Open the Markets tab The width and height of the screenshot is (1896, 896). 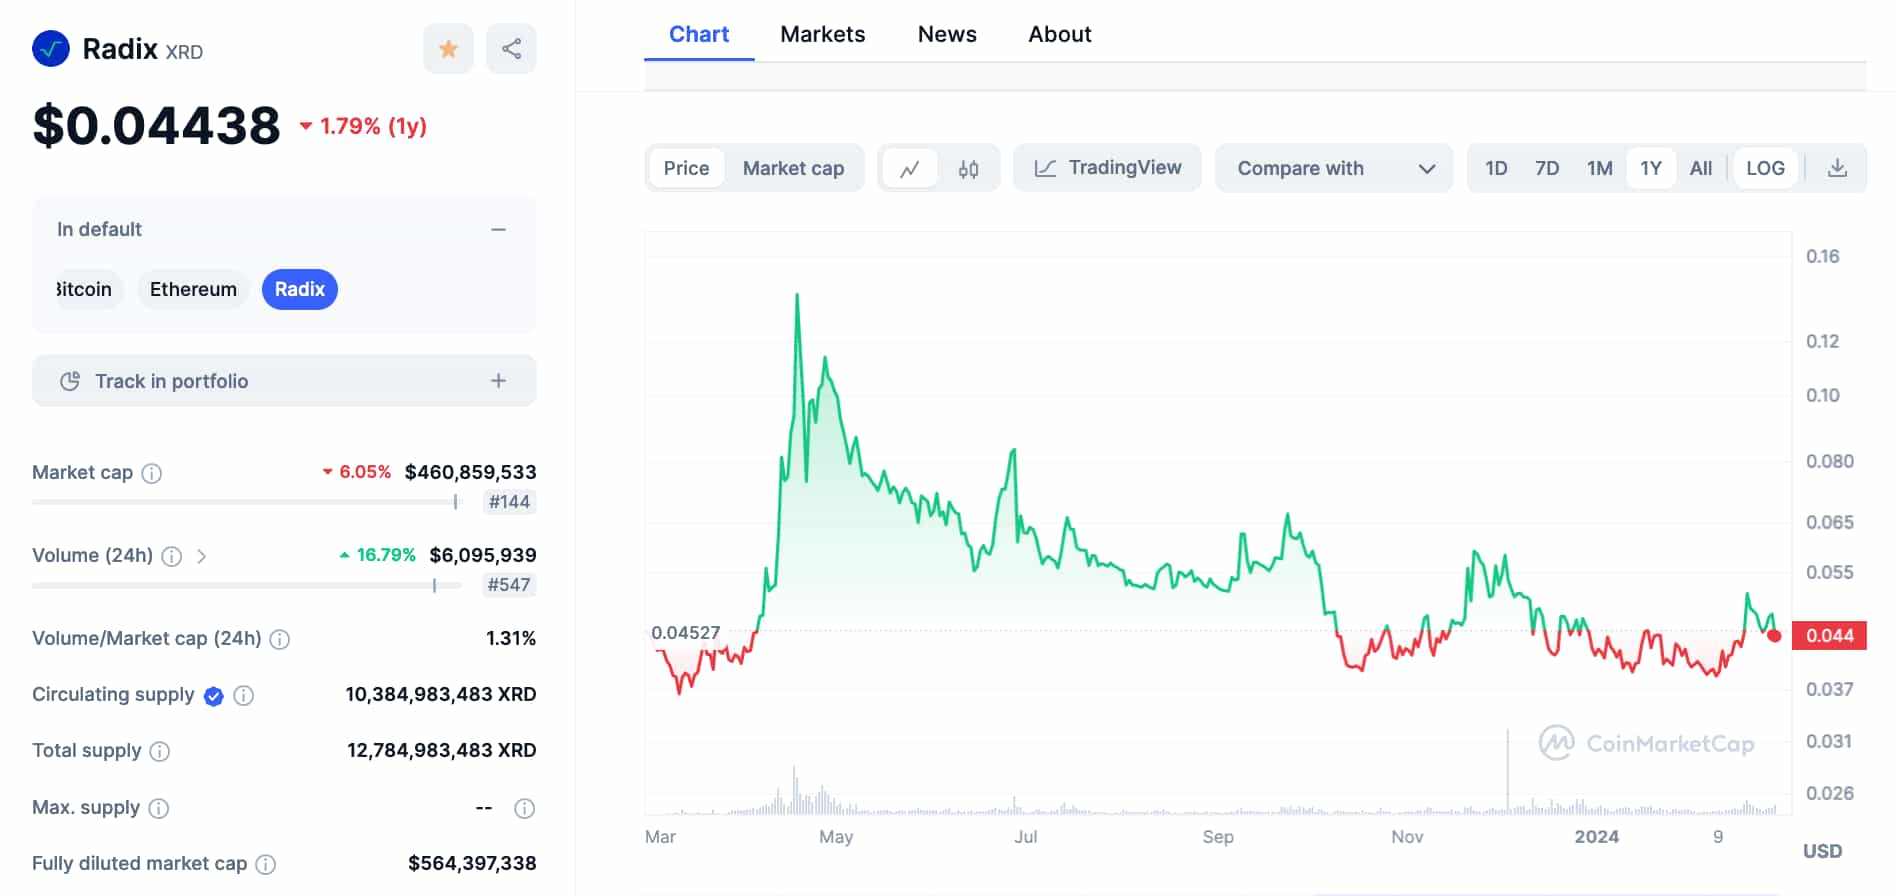pos(823,34)
